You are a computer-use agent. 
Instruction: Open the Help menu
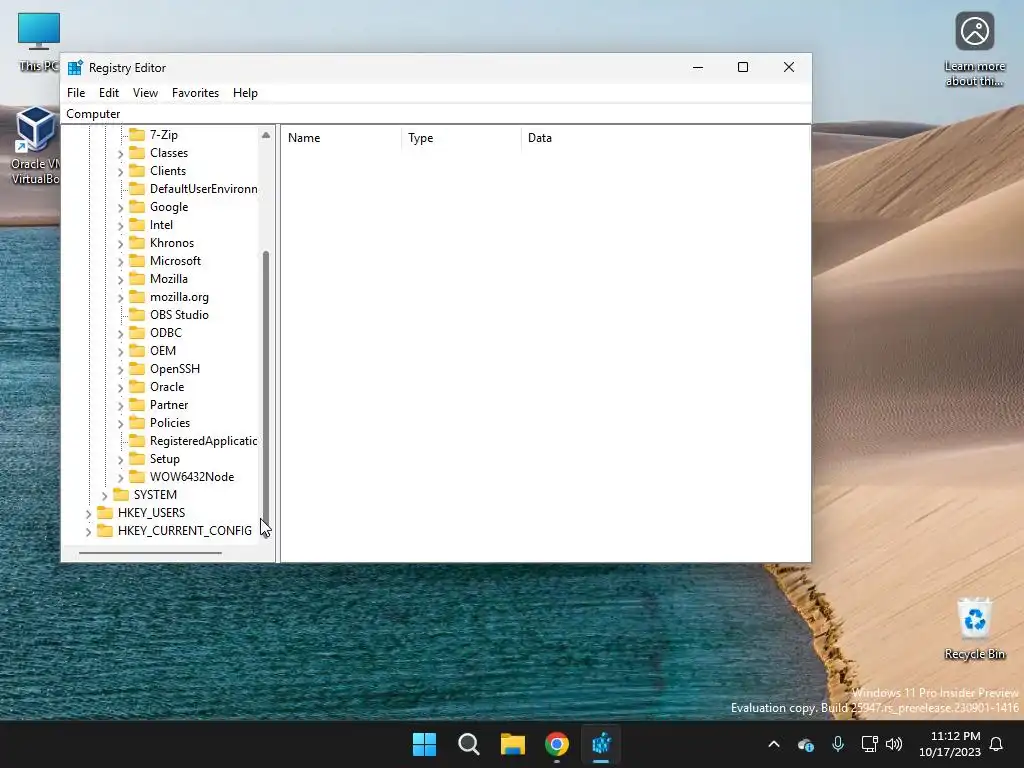(x=245, y=93)
